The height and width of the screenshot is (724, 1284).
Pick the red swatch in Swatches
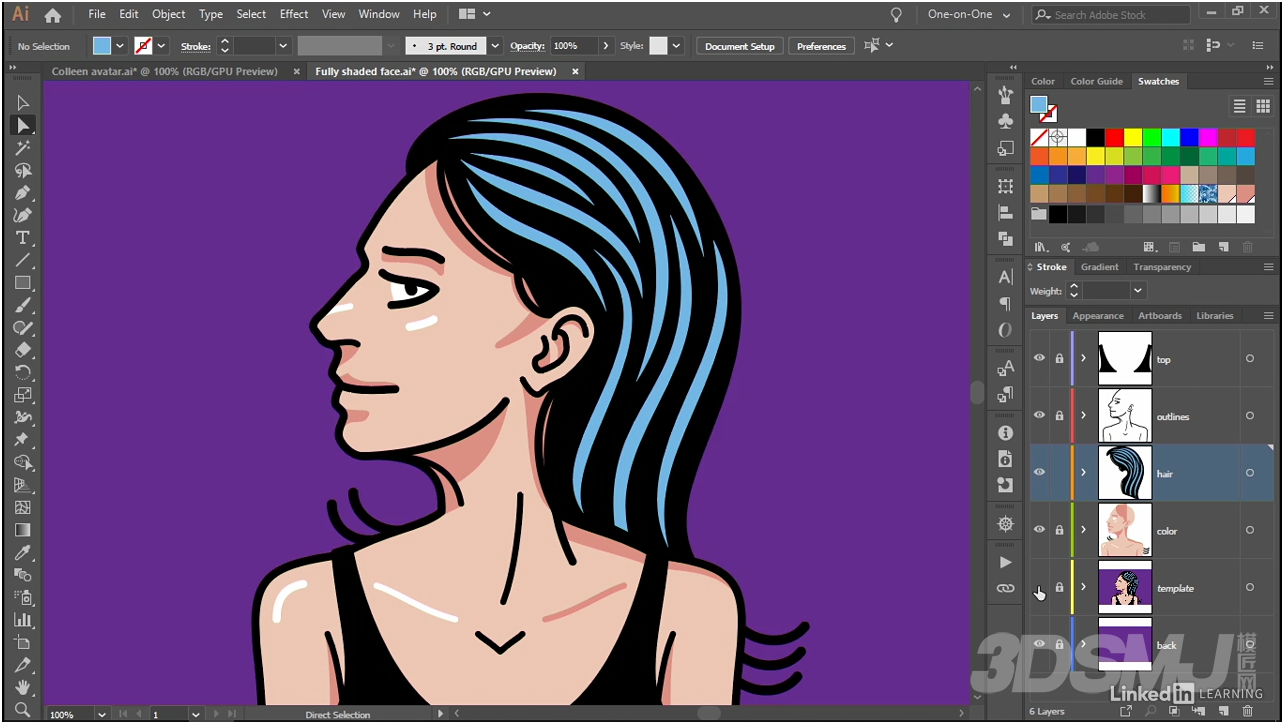click(x=1114, y=137)
